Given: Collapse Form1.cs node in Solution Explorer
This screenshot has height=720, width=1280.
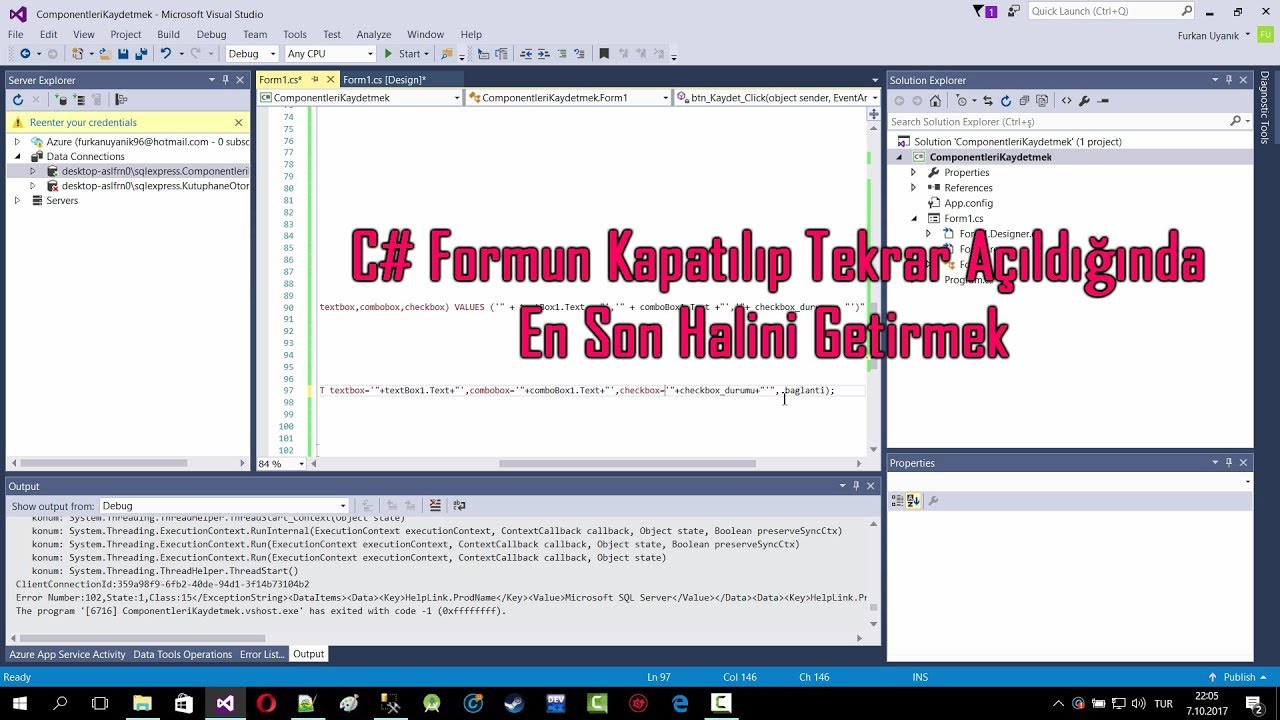Looking at the screenshot, I should (x=913, y=218).
